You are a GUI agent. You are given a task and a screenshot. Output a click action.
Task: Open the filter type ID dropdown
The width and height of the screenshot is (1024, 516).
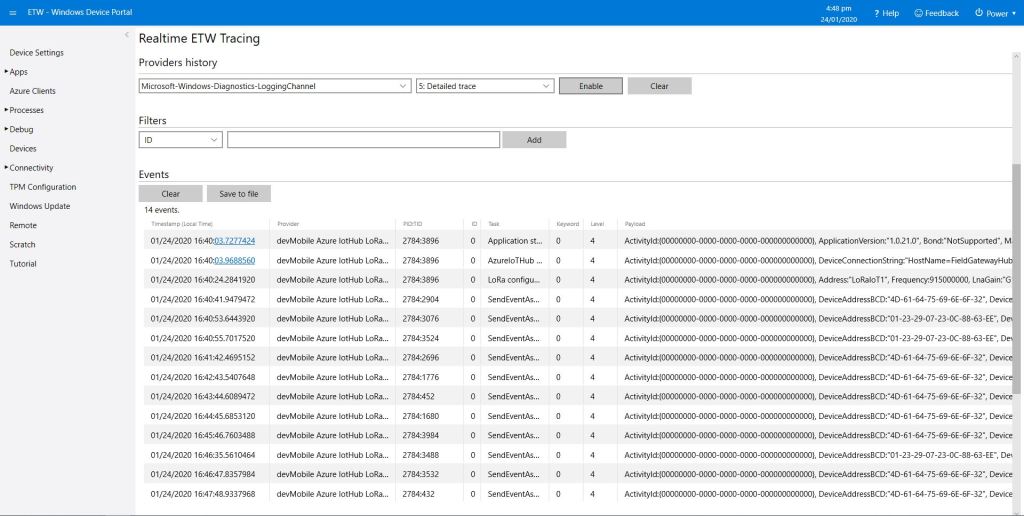coord(179,140)
